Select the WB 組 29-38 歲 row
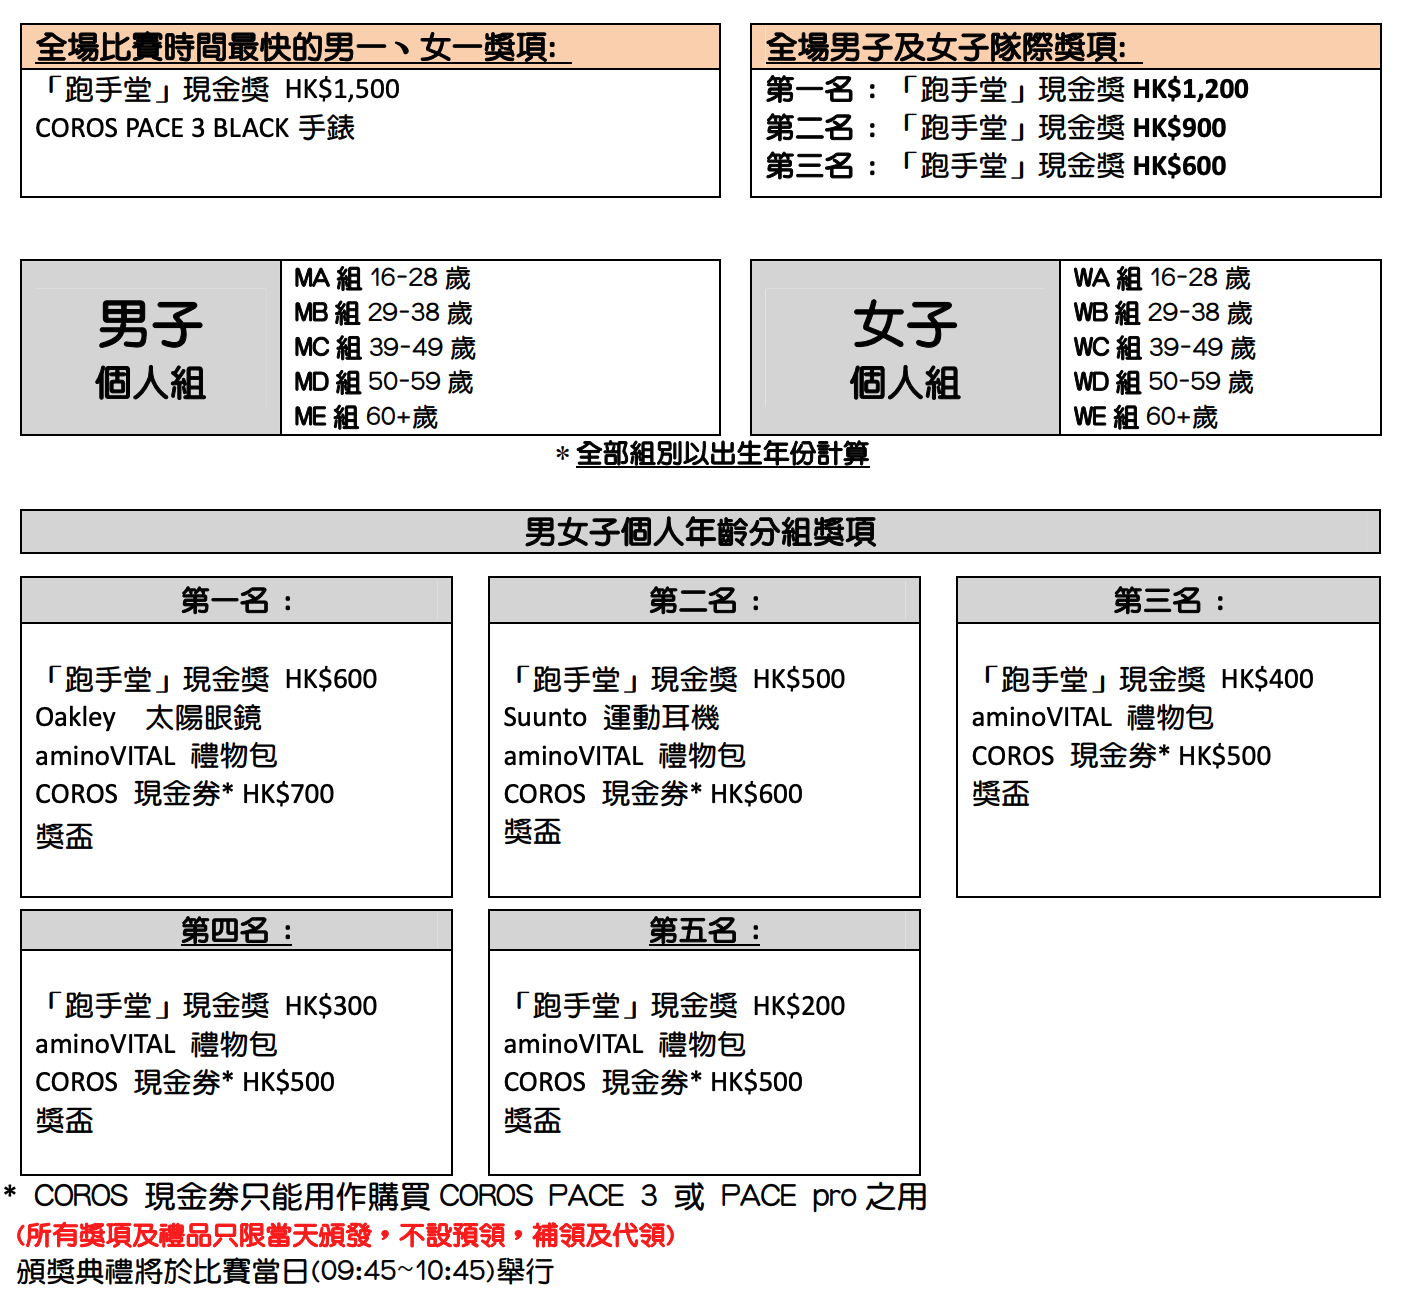1402x1302 pixels. (1163, 313)
